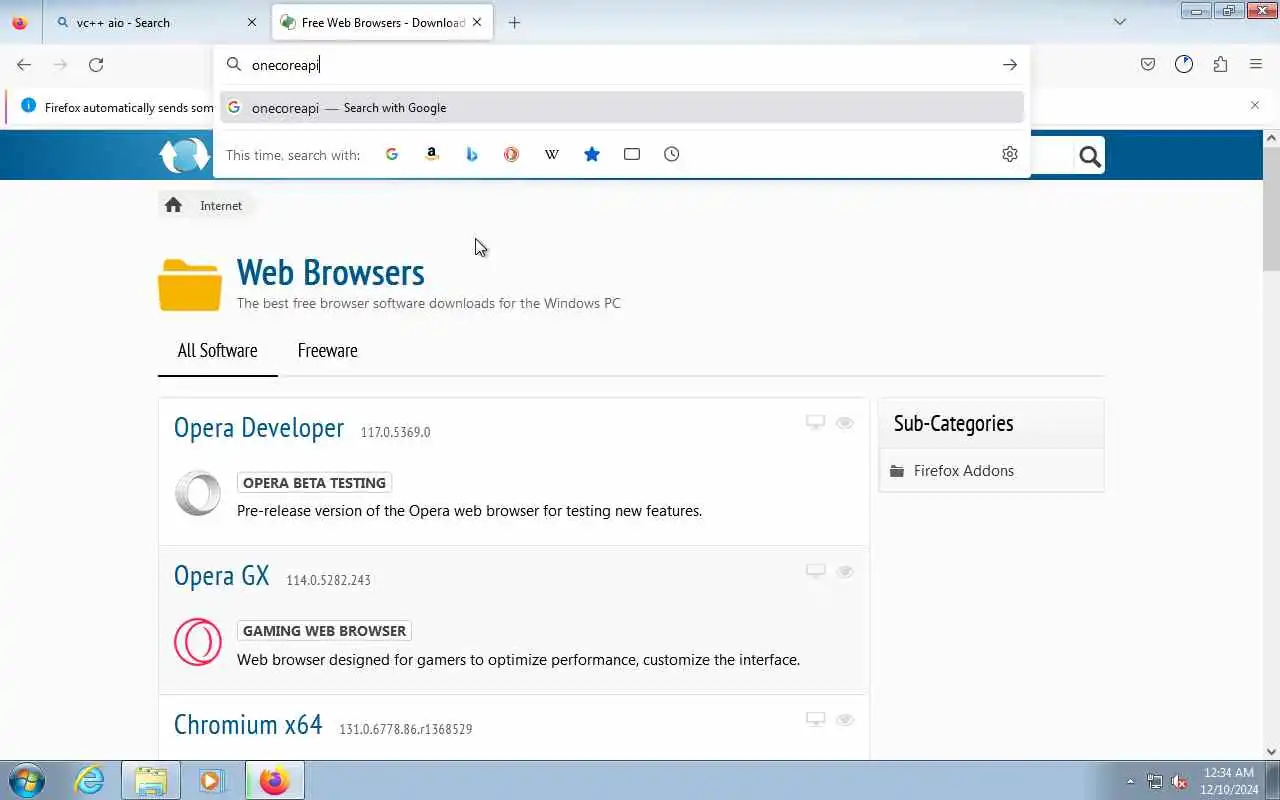Search history using the clock icon
Viewport: 1280px width, 800px height.
tap(672, 154)
